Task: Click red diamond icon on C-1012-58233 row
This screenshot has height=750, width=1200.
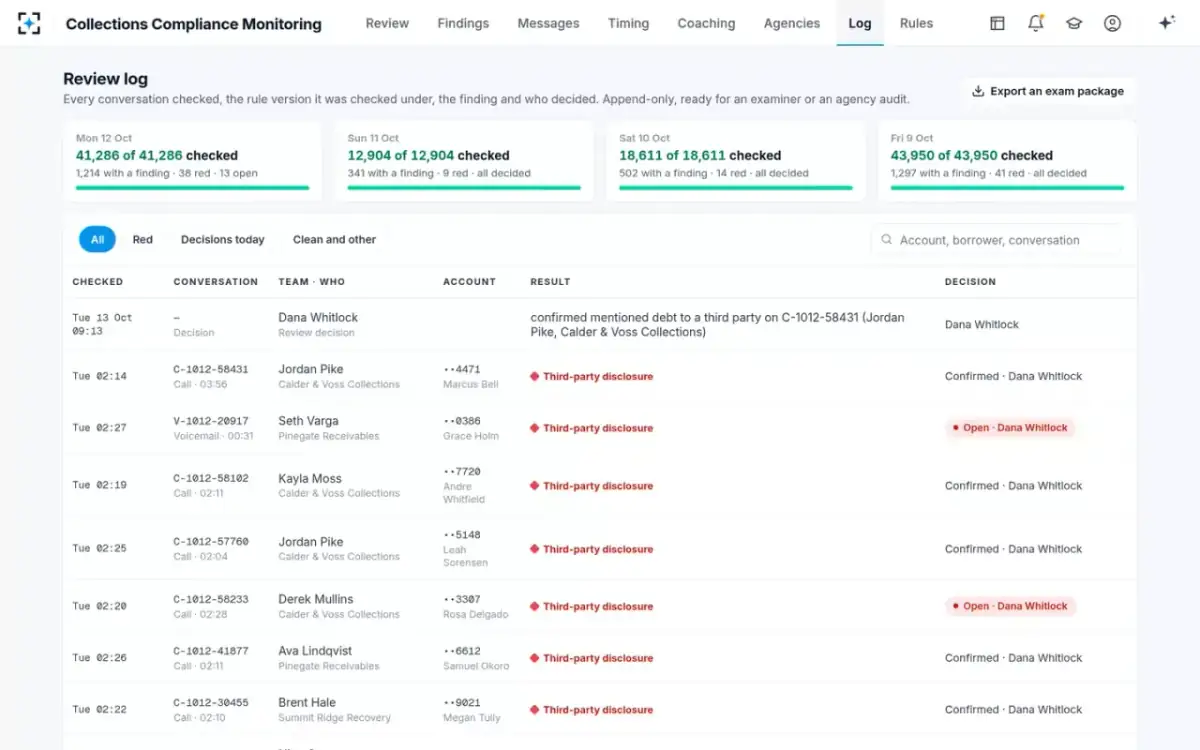Action: tap(535, 607)
